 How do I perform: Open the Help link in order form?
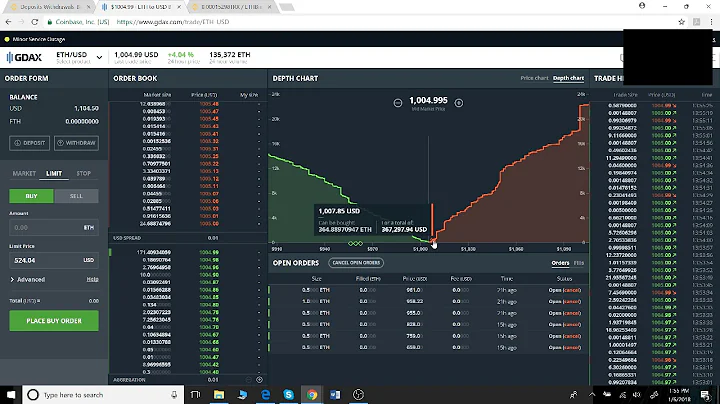point(92,279)
